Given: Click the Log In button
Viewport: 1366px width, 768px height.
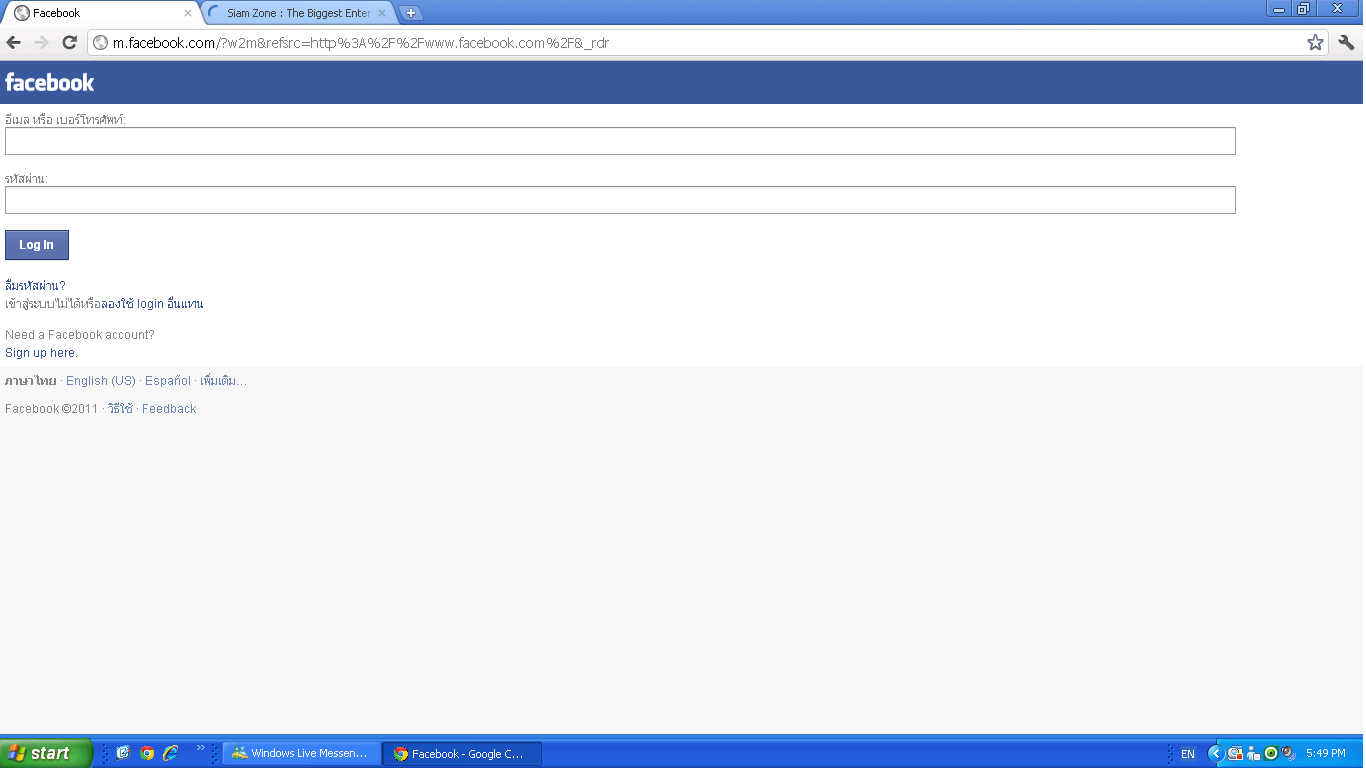Looking at the screenshot, I should tap(37, 245).
